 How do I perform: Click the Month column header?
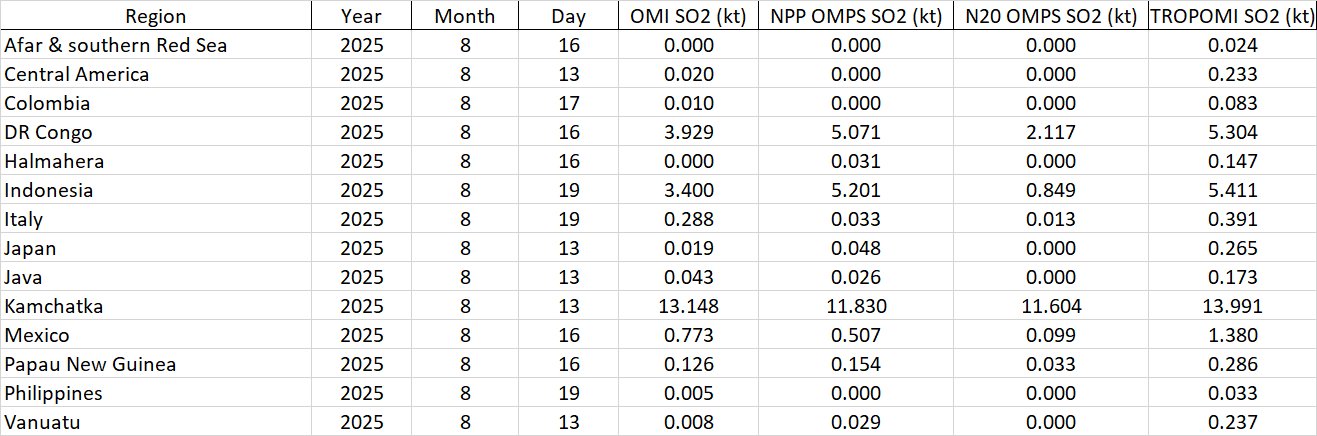click(464, 16)
